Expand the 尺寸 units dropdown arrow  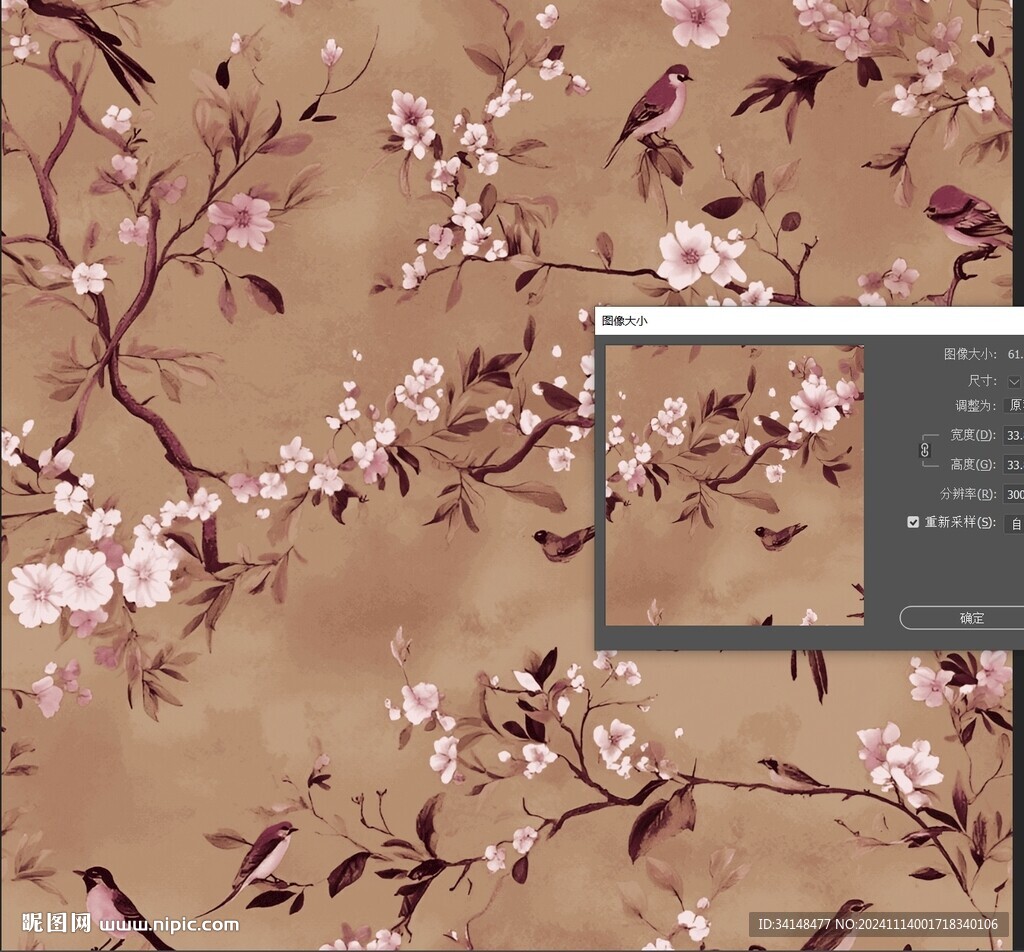click(x=1014, y=382)
